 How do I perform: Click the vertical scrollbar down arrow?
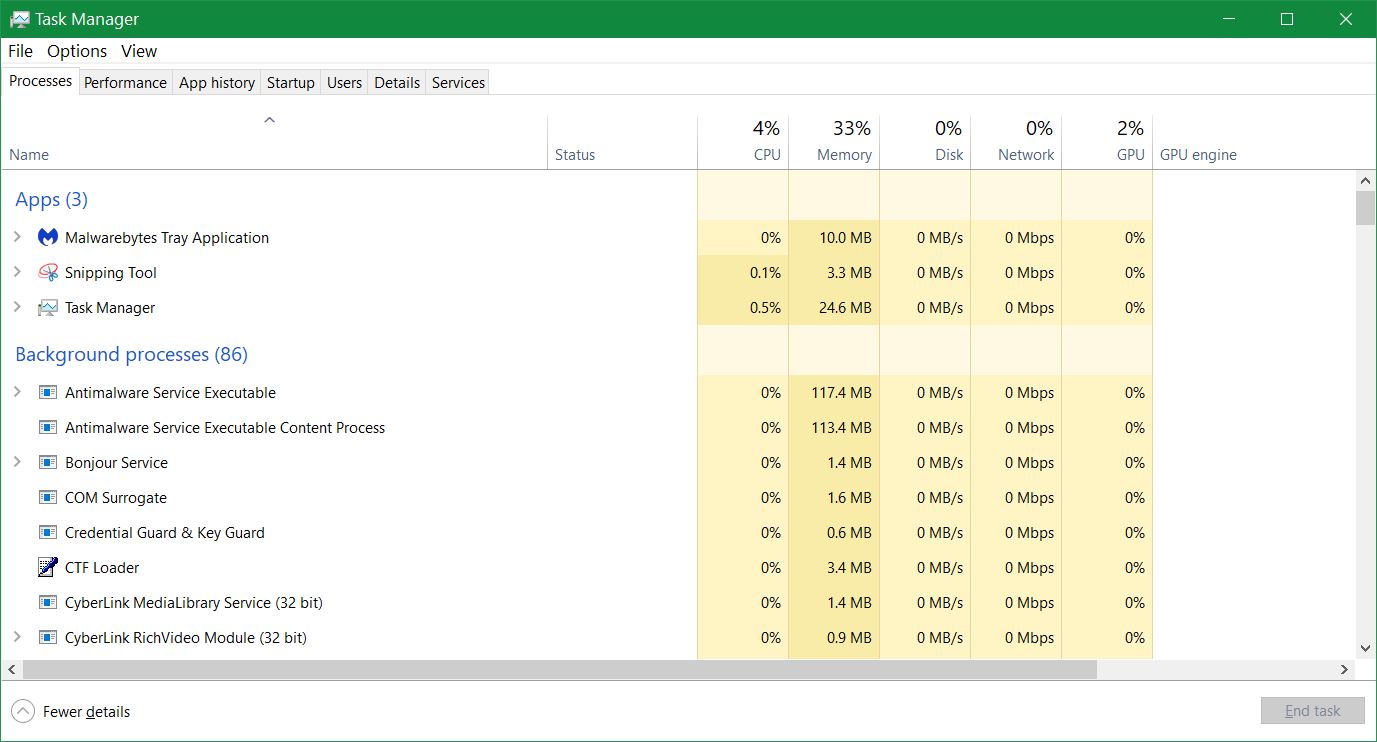point(1365,649)
